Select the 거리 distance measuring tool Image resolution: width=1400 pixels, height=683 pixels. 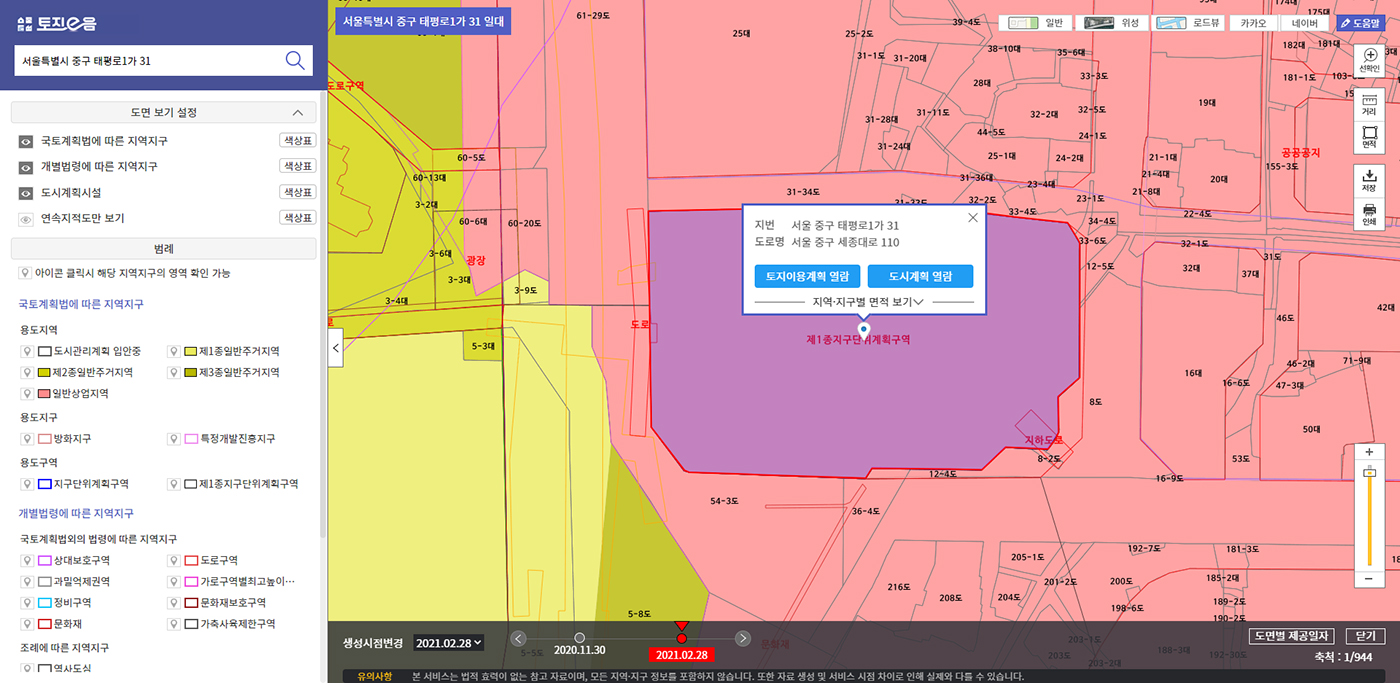[1370, 104]
